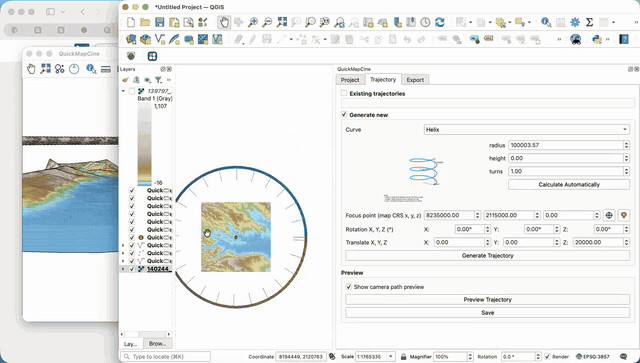
Task: Select the Trajectory tab
Action: click(383, 79)
